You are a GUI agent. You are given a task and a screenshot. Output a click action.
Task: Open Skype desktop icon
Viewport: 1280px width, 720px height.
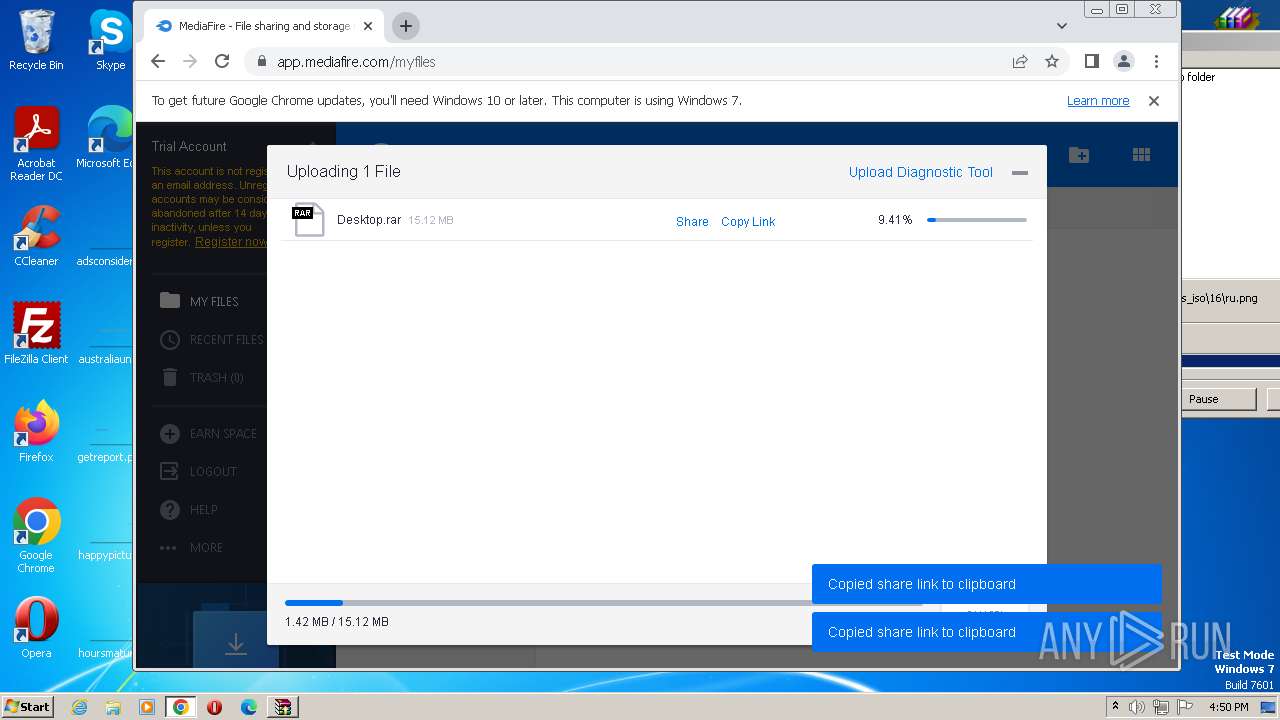tap(110, 40)
